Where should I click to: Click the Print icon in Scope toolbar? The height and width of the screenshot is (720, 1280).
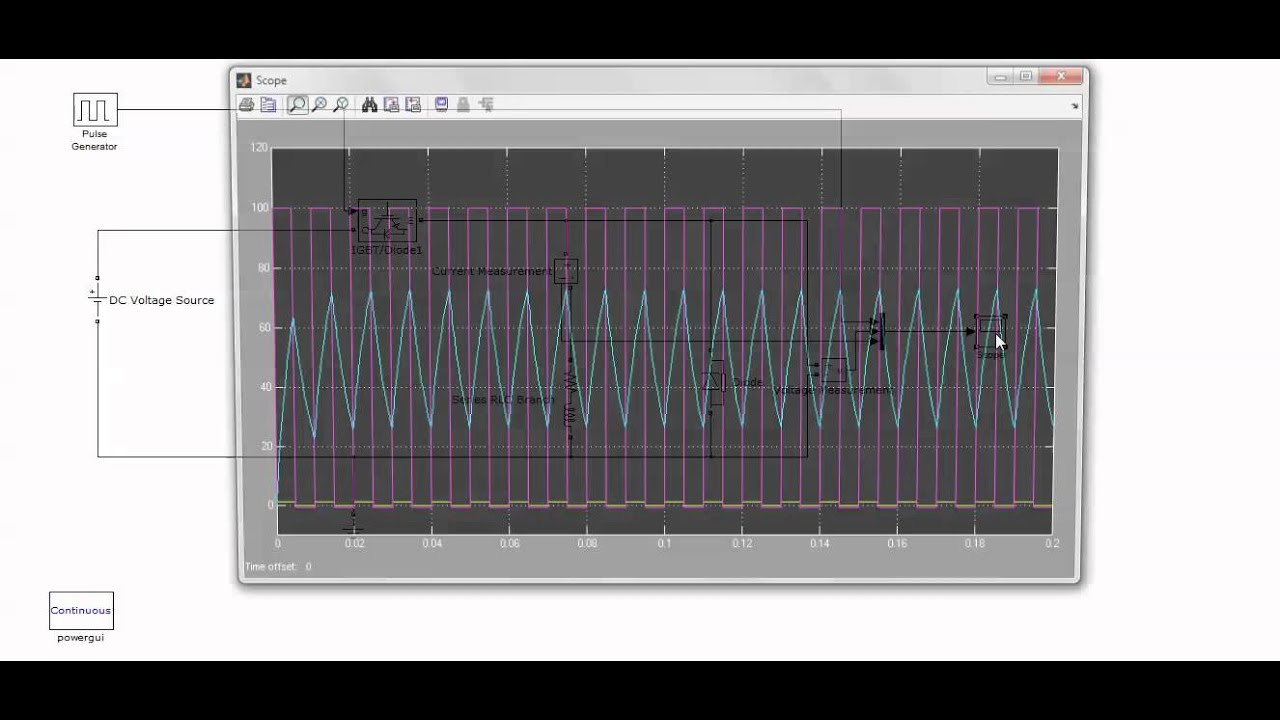point(247,104)
